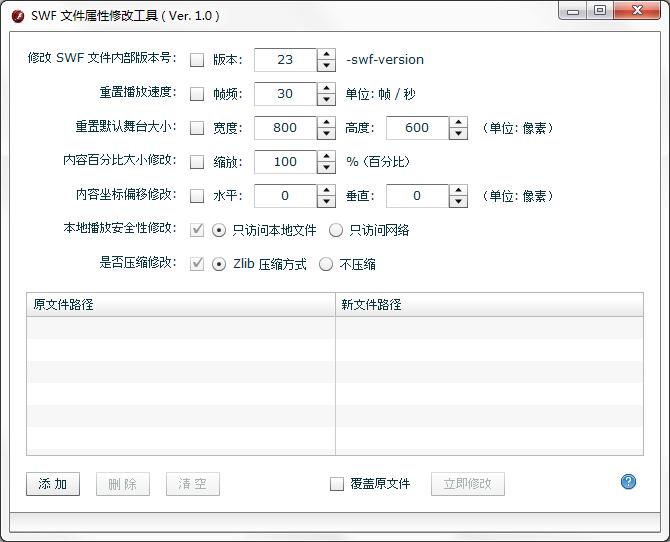This screenshot has width=670, height=542.
Task: Increase the 版本 value with up arrow
Action: pos(326,54)
